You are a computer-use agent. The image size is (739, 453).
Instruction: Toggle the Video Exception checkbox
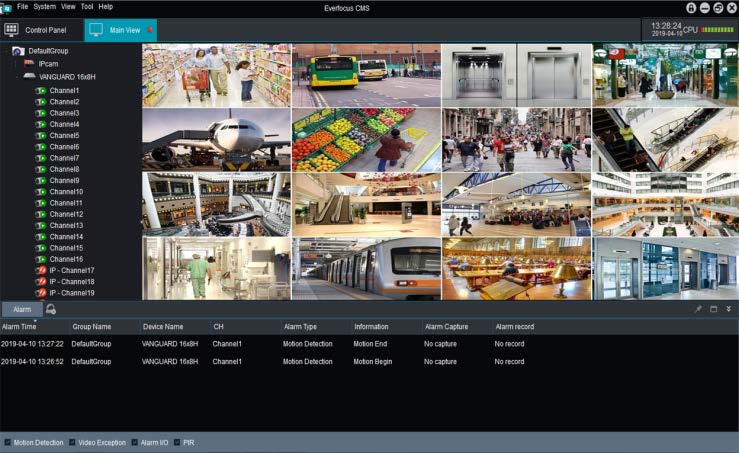(72, 443)
